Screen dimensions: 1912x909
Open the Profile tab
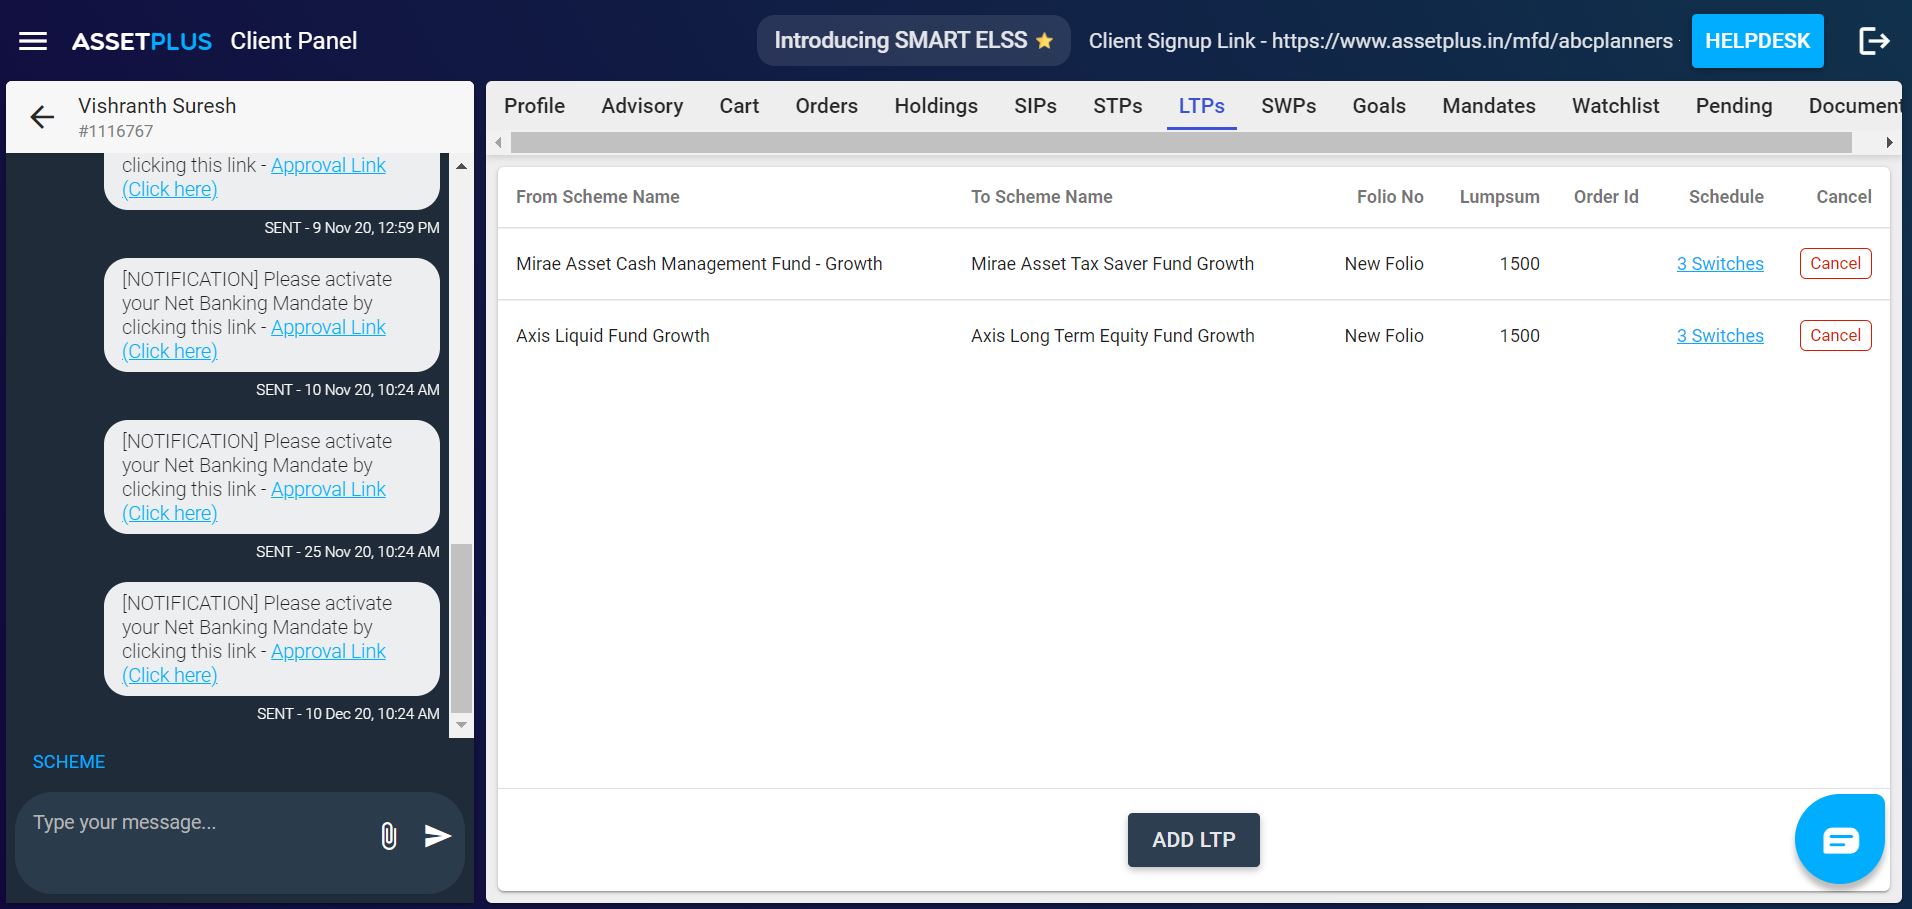[x=534, y=106]
